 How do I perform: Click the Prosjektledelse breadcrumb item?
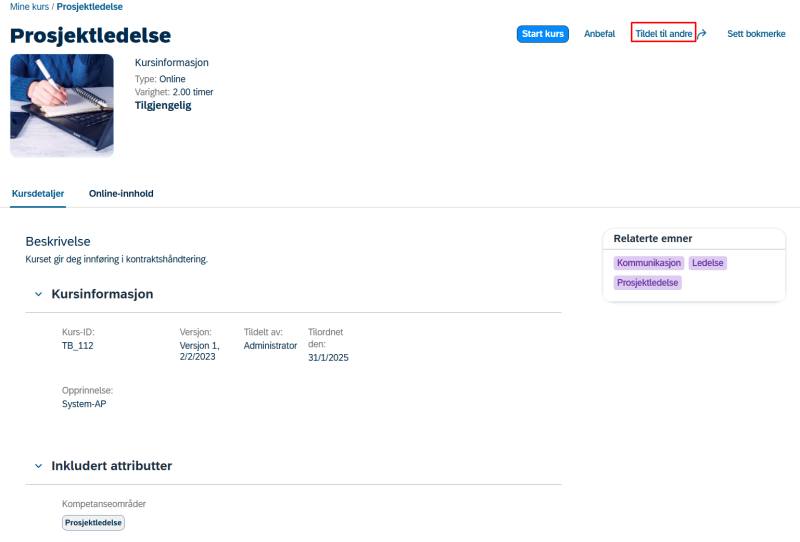89,7
